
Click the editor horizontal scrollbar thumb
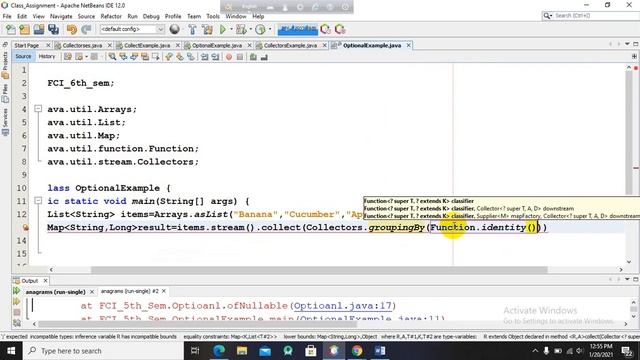pyautogui.click(x=319, y=270)
